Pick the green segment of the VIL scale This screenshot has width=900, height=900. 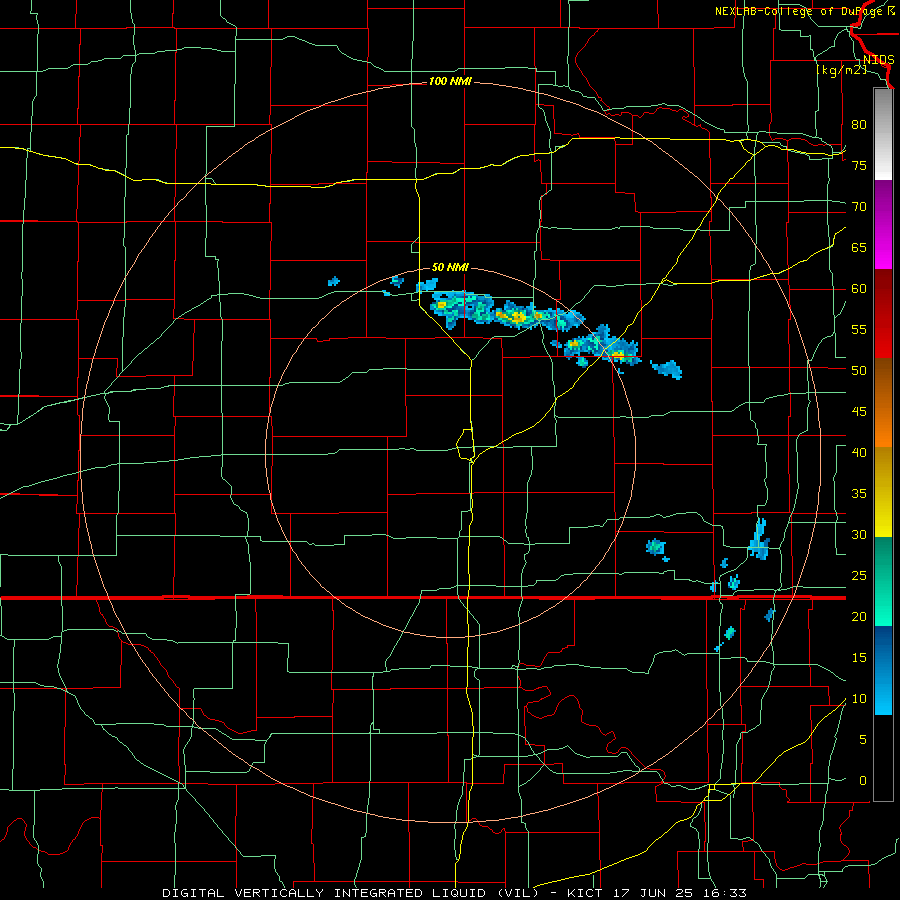883,581
